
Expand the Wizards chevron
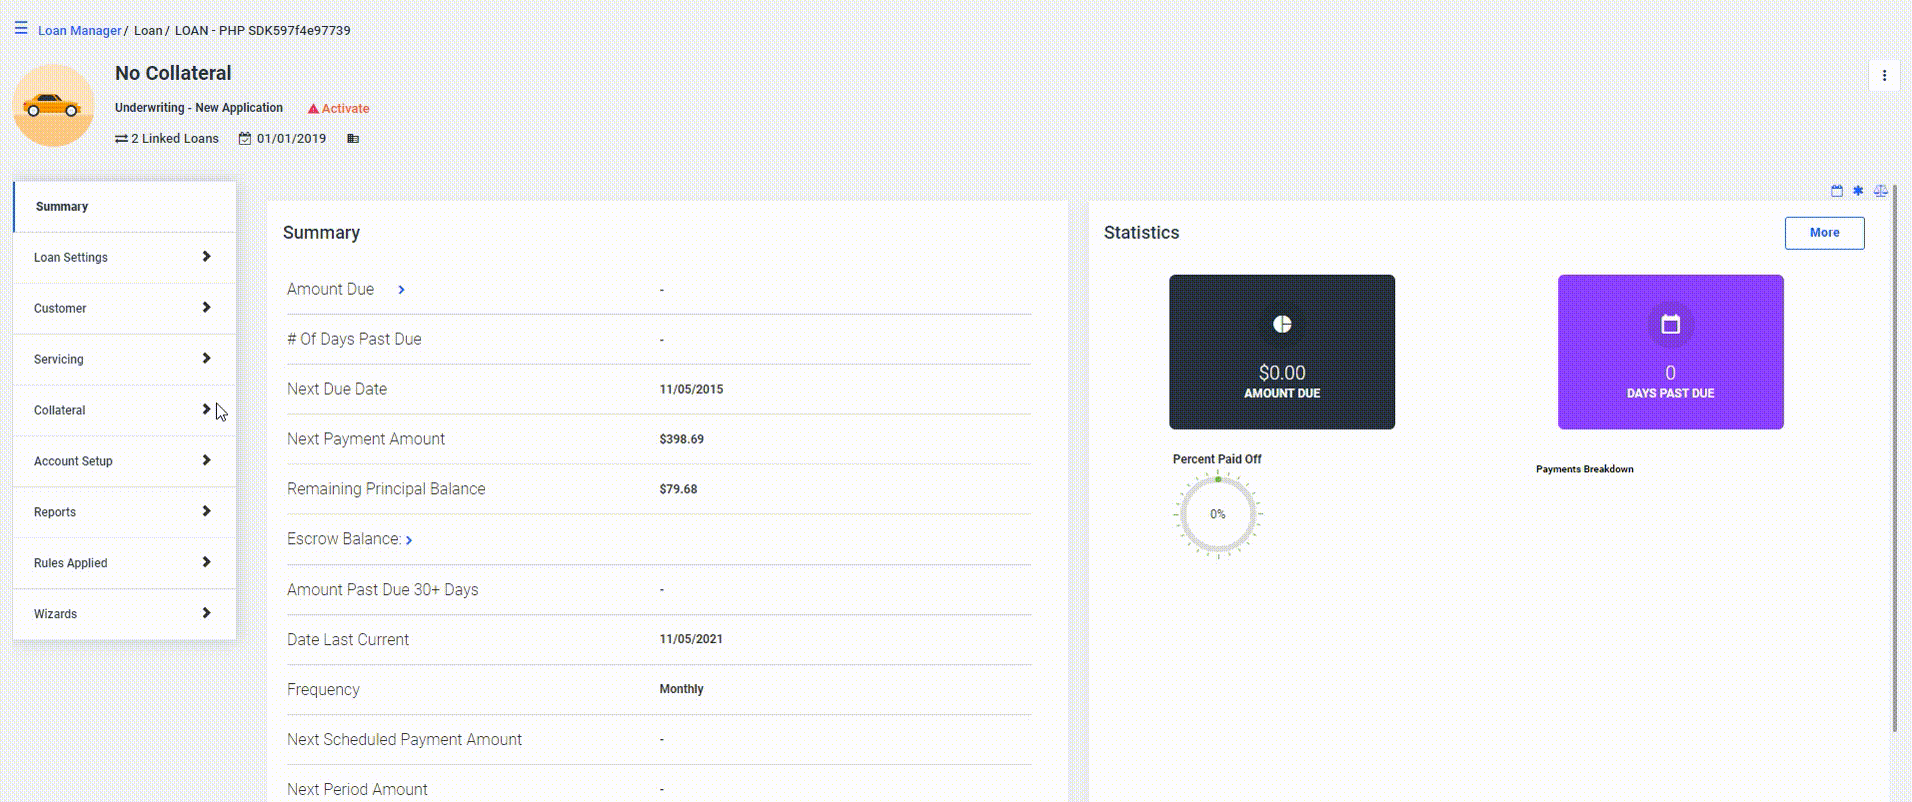[206, 614]
